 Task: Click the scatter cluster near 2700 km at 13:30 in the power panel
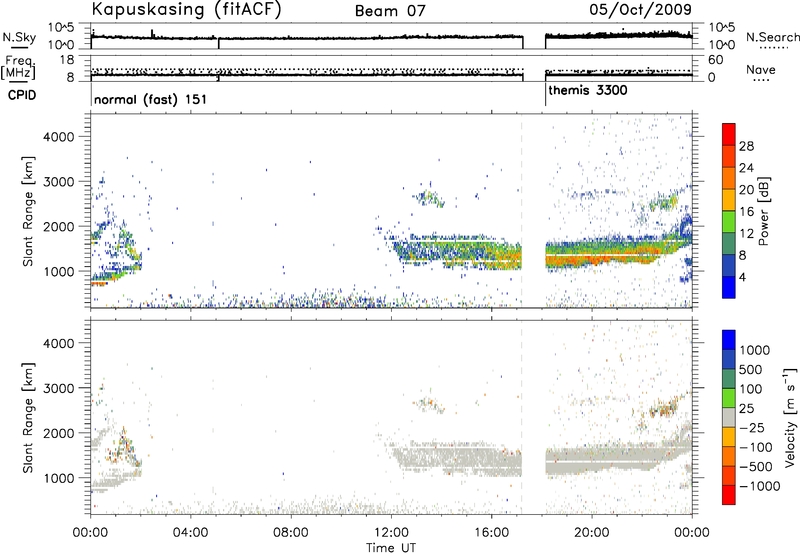tap(430, 197)
